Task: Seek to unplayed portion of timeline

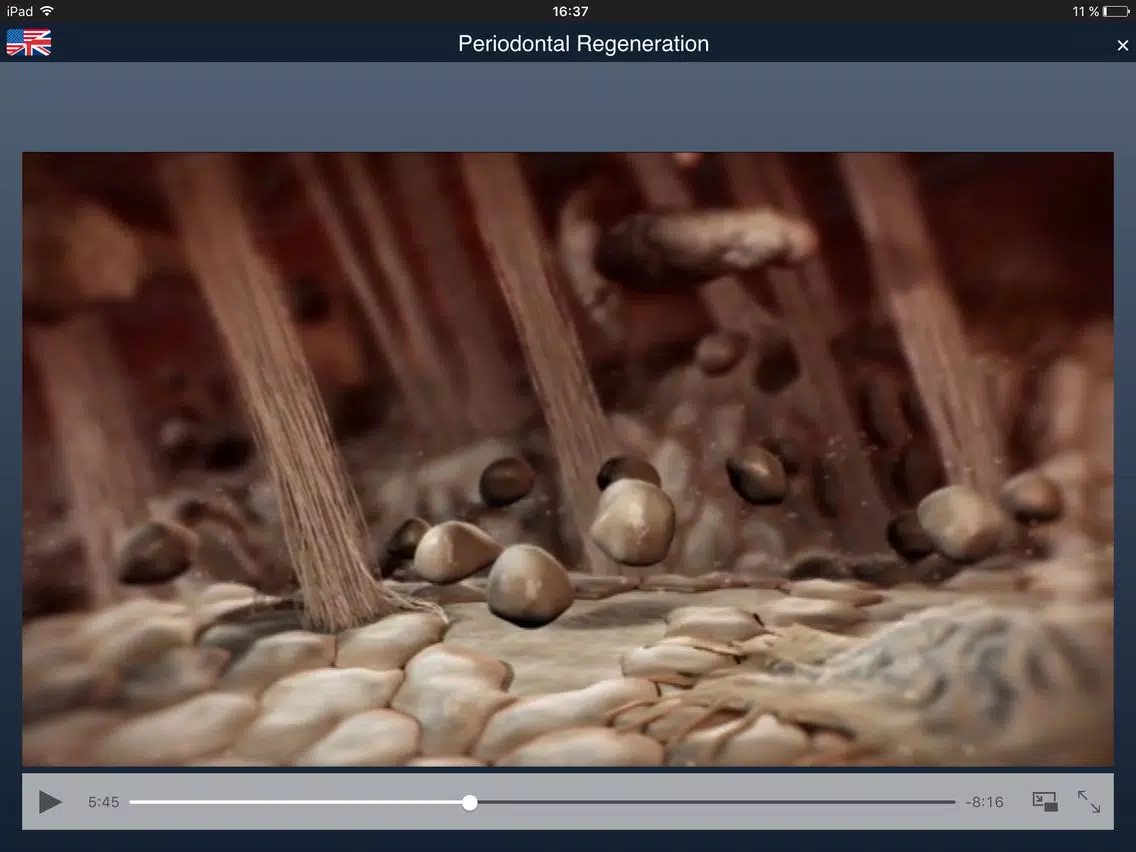Action: (716, 802)
